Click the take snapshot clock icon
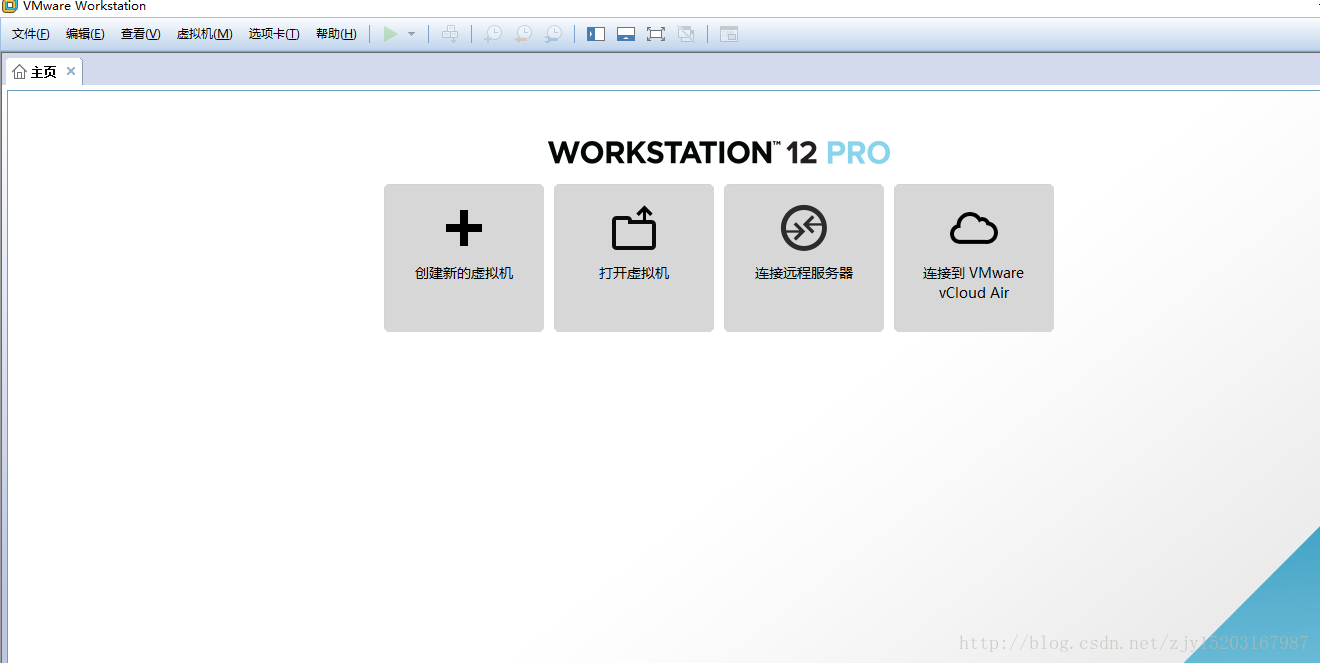This screenshot has height=663, width=1320. point(493,34)
